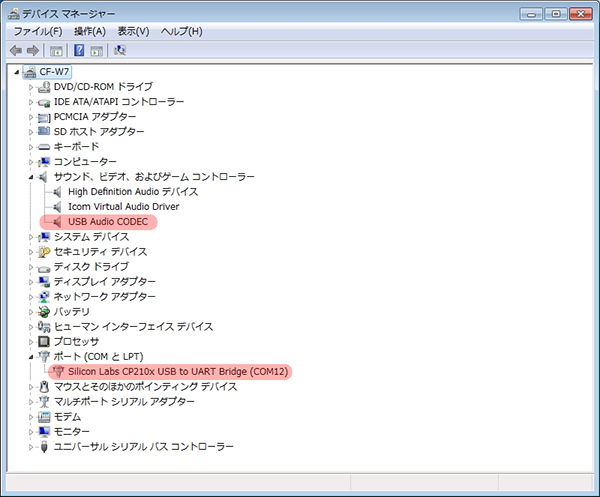
Task: Click the speaker icon of サウンド category
Action: 43,177
